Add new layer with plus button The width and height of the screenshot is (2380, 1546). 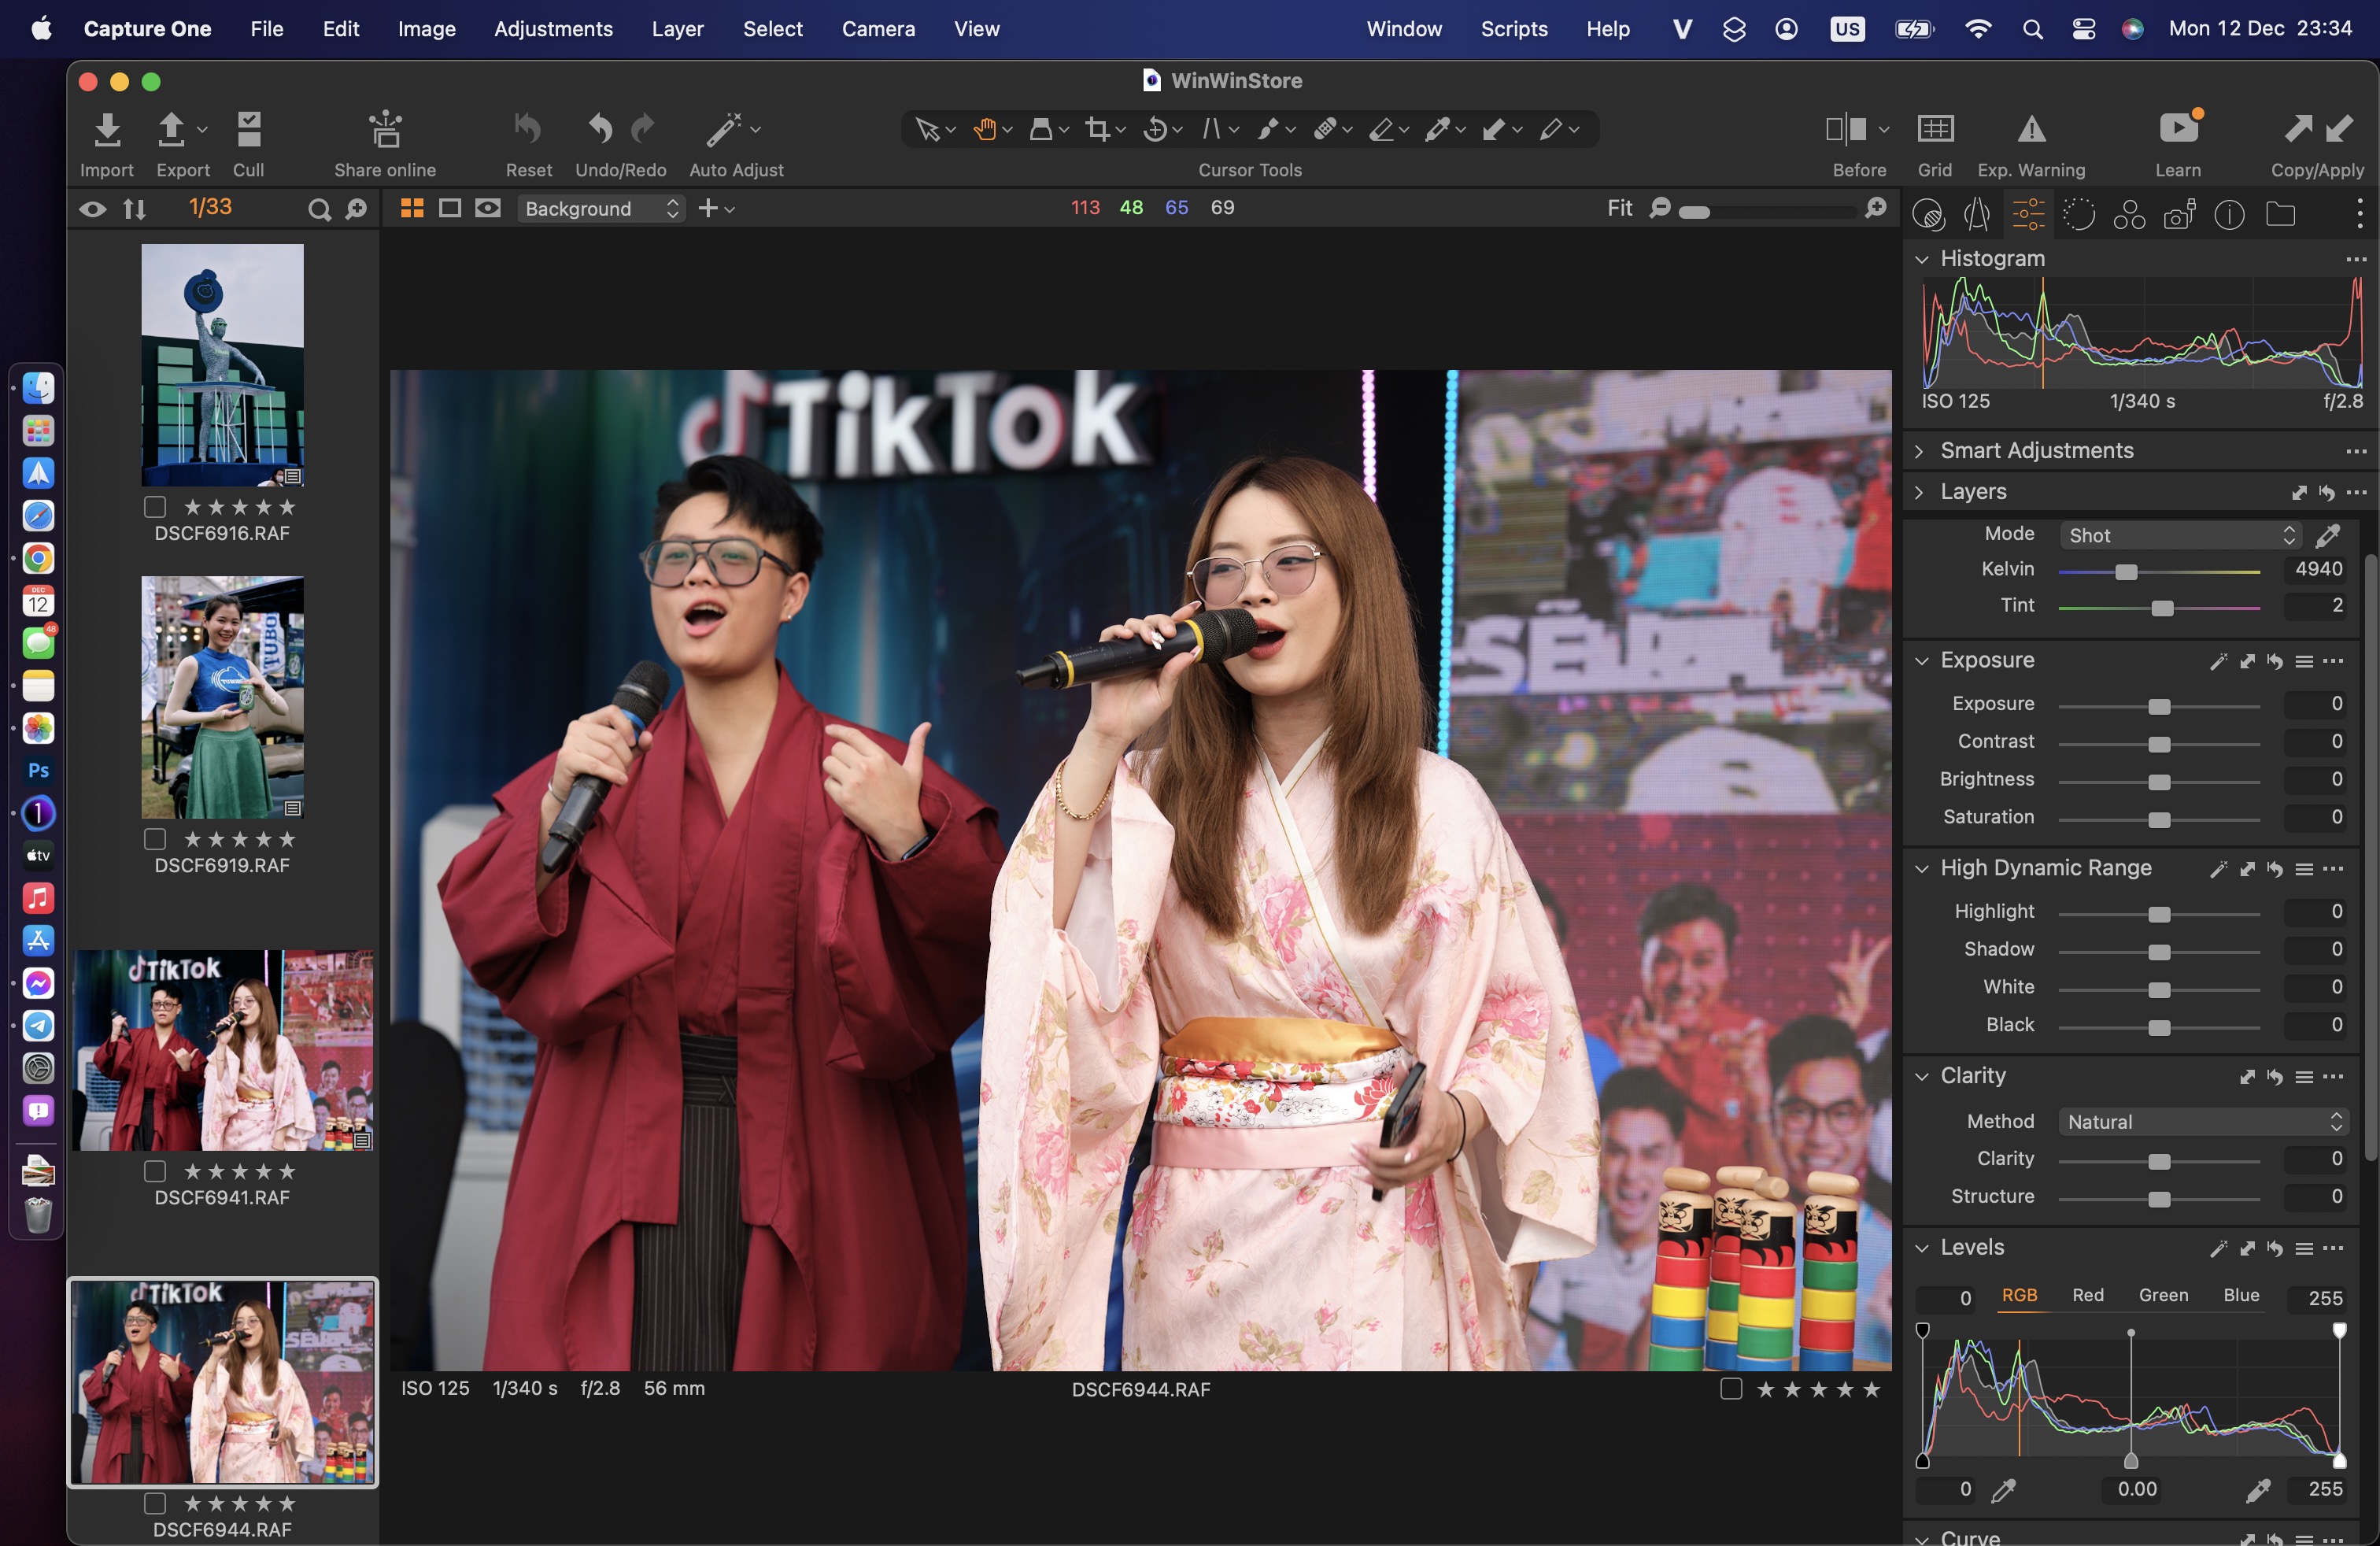click(708, 208)
